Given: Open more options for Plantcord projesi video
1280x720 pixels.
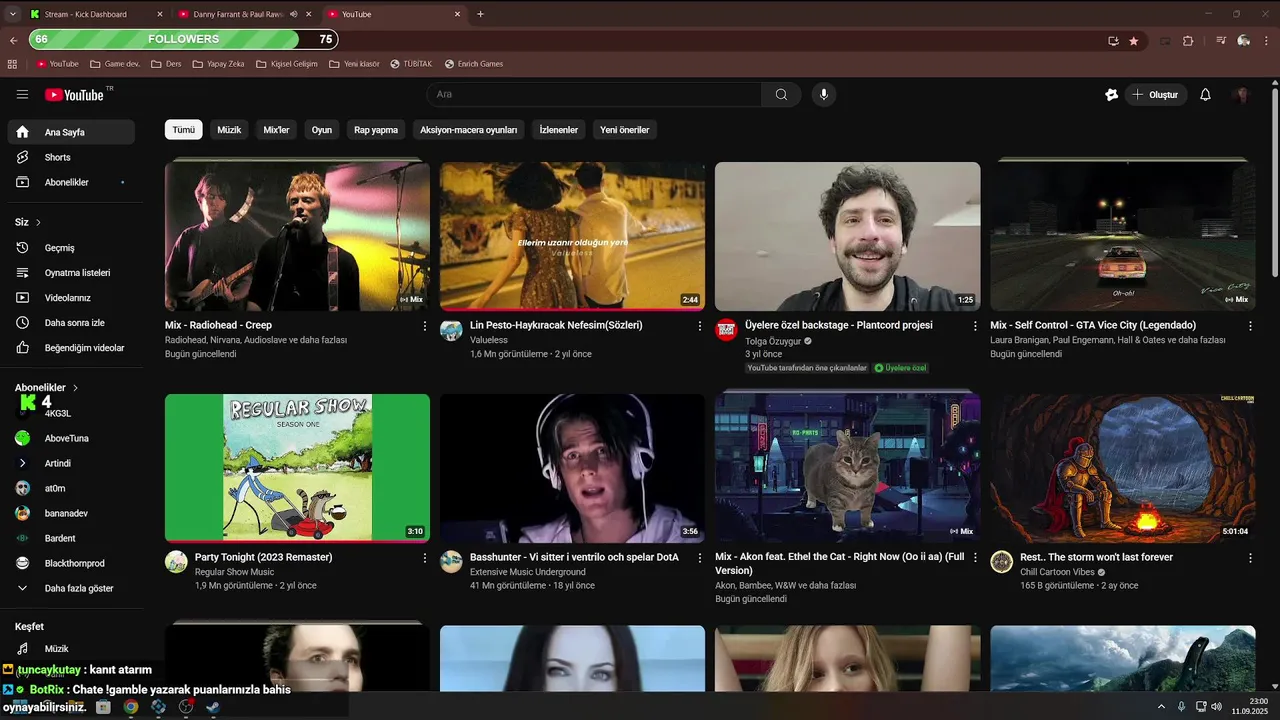Looking at the screenshot, I should [x=975, y=326].
